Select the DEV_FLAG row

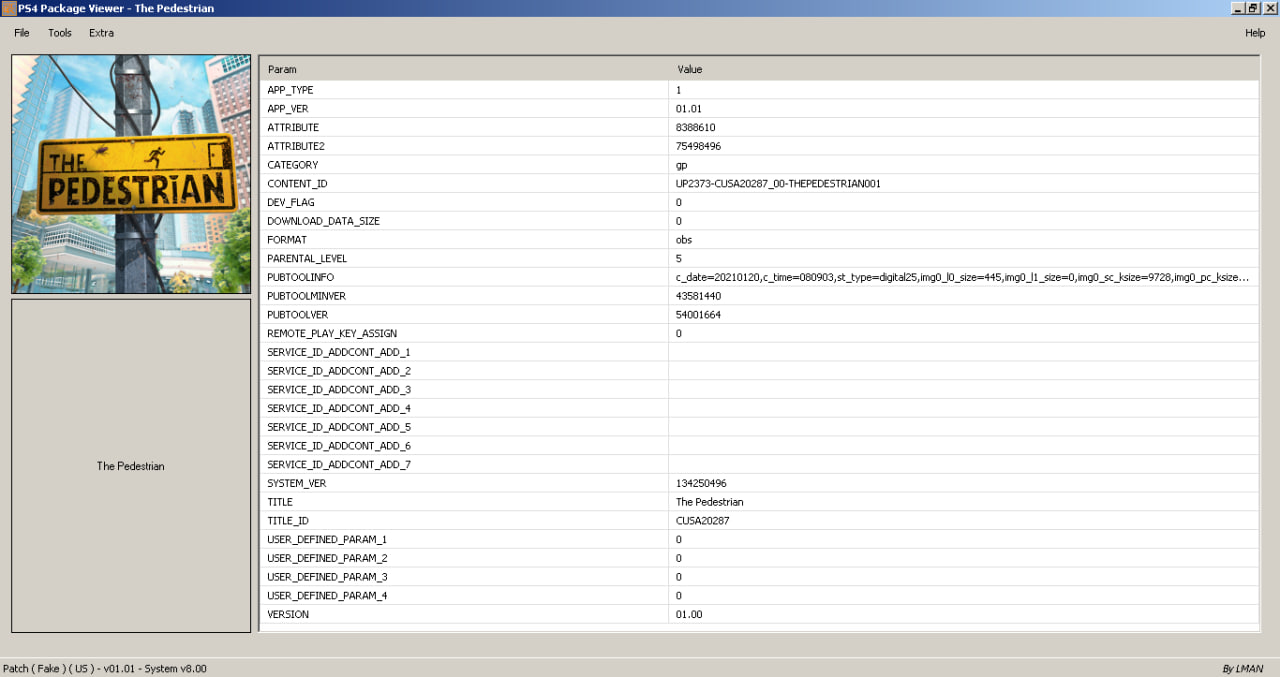click(x=759, y=202)
